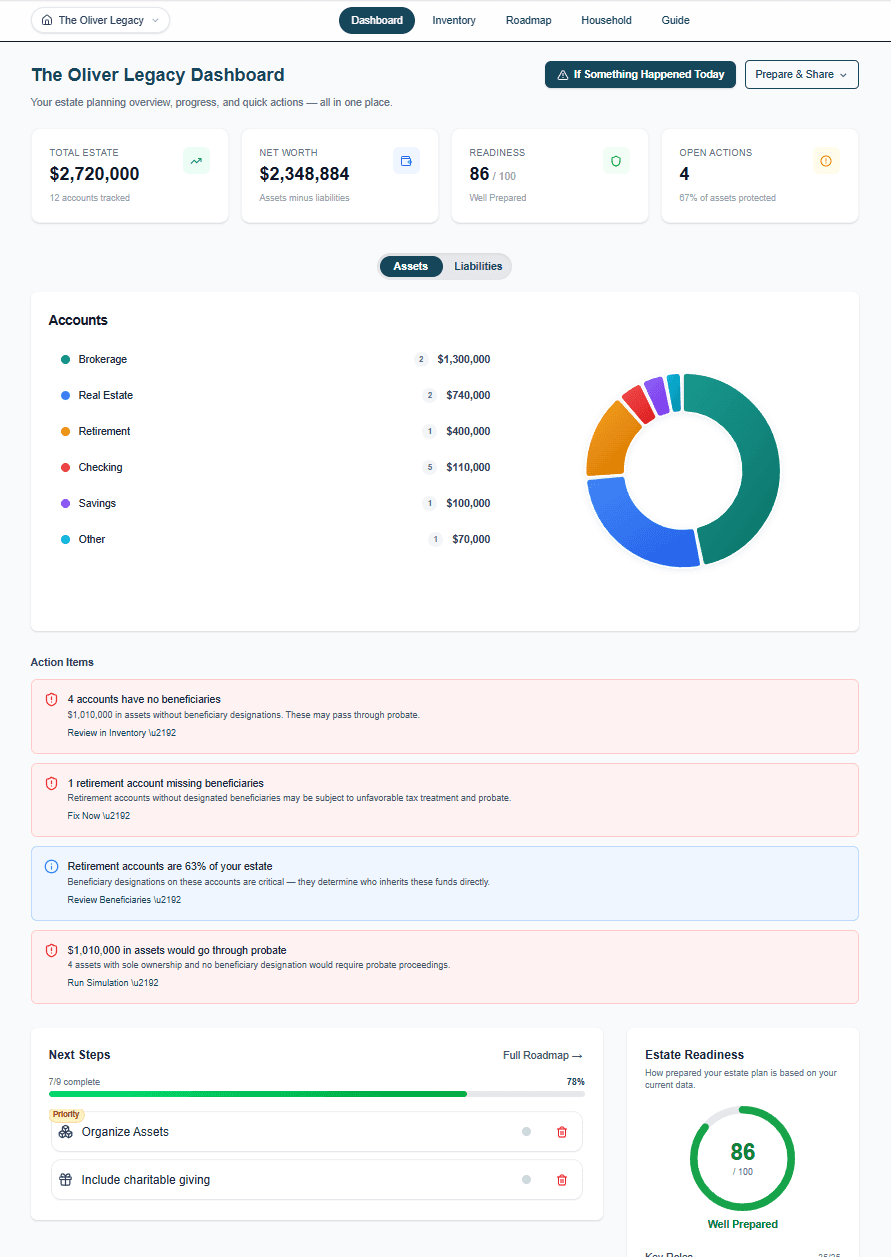Screen dimensions: 891x1257
Task: Click the Readiness shield icon
Action: [x=616, y=161]
